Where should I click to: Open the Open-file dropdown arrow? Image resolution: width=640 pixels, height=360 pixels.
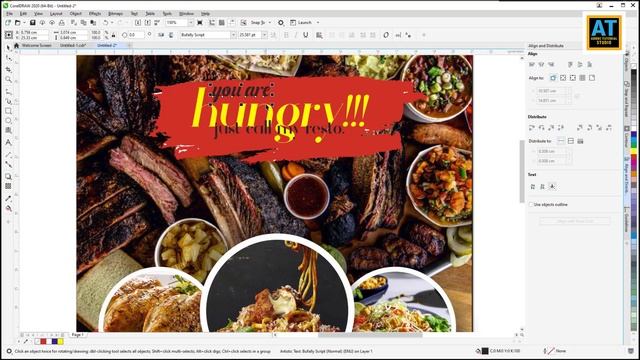(24, 23)
